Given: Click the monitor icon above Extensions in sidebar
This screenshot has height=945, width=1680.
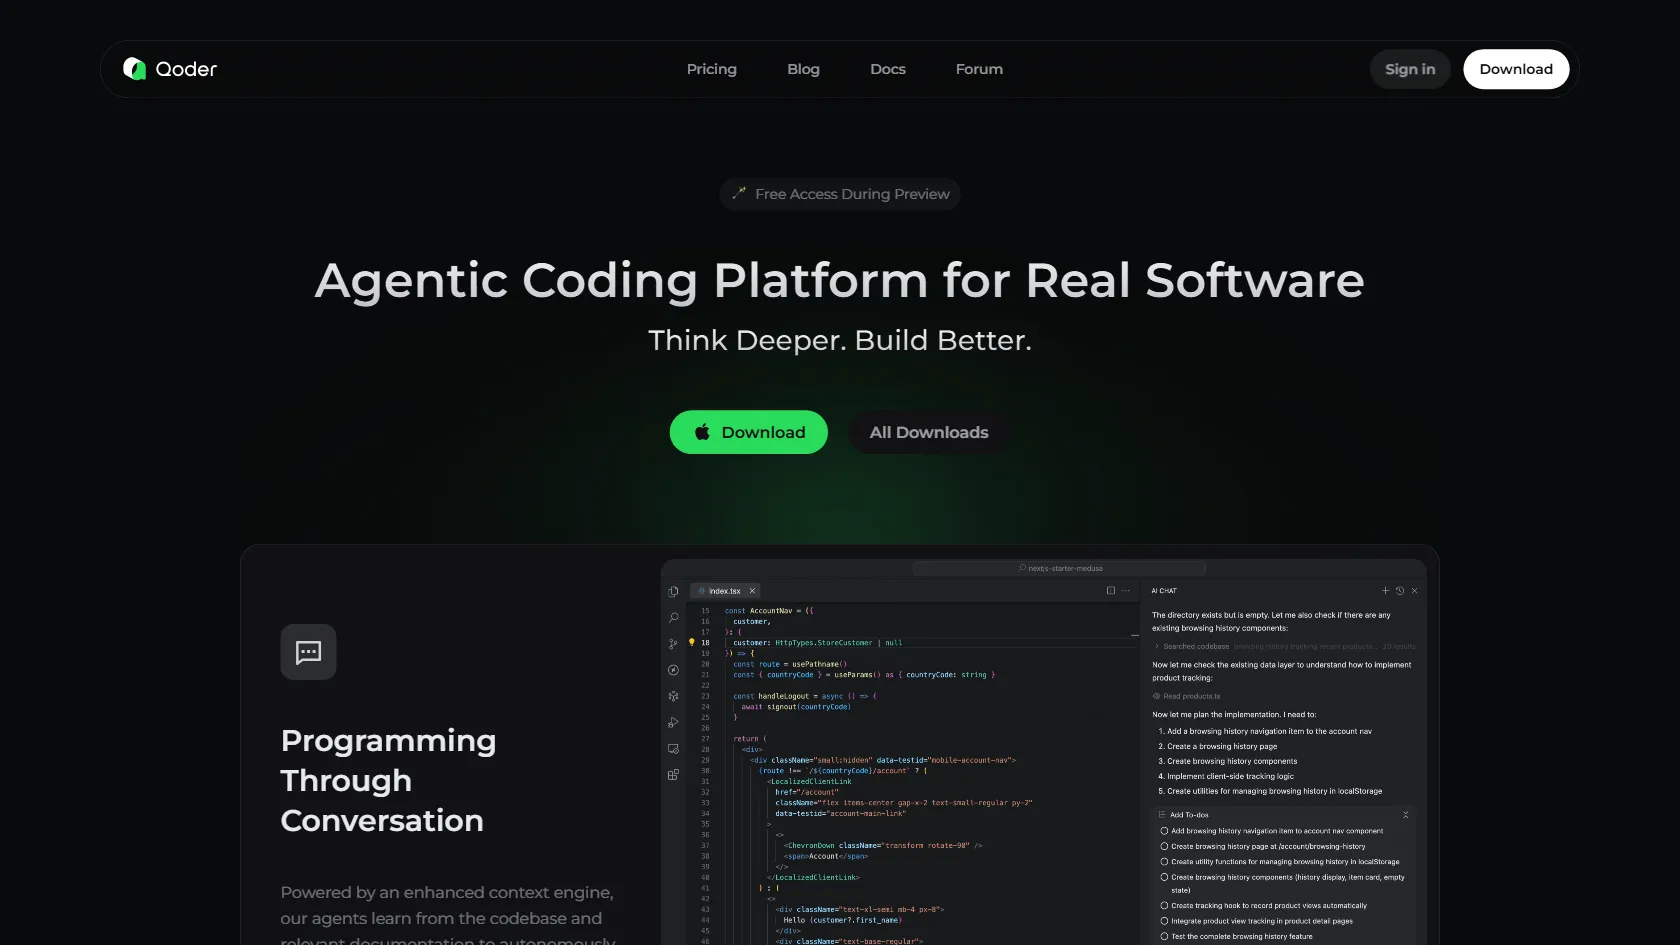Looking at the screenshot, I should [673, 748].
